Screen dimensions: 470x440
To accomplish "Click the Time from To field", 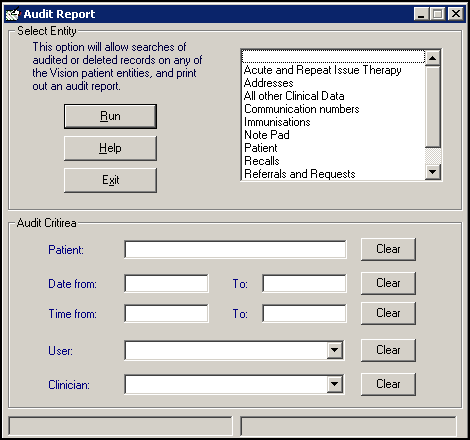I will tap(304, 313).
